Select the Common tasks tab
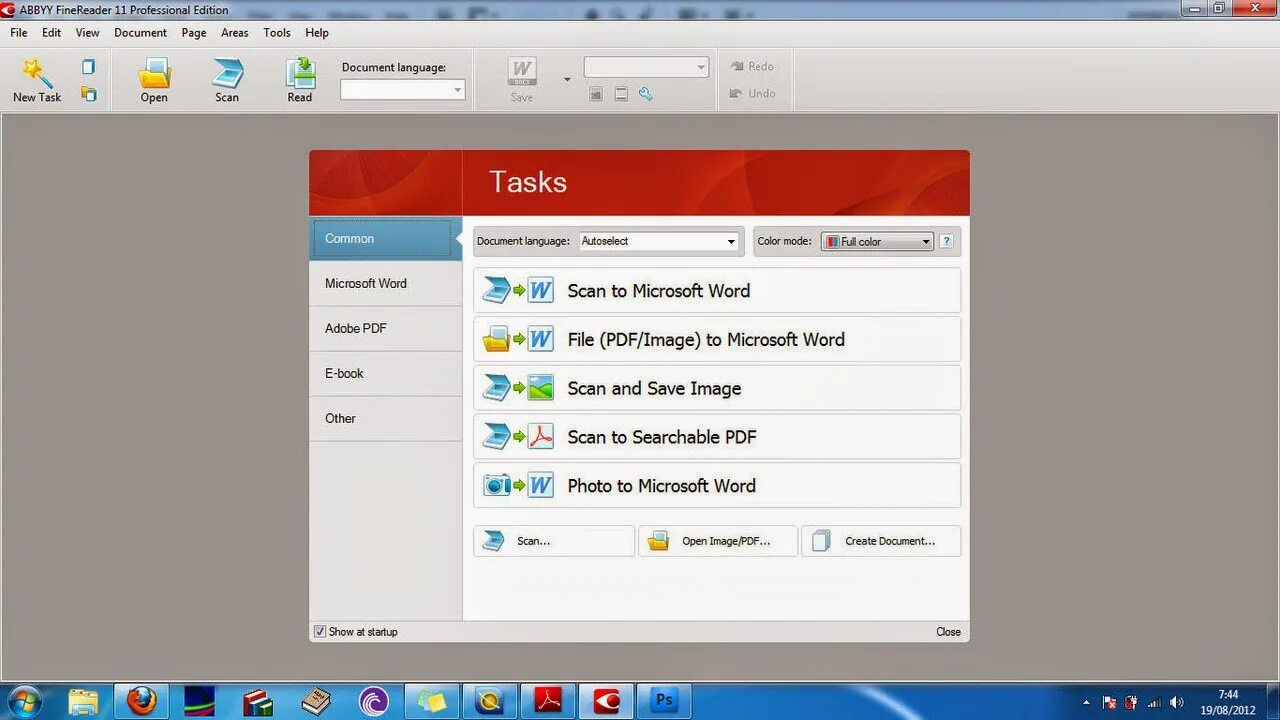 tap(386, 239)
